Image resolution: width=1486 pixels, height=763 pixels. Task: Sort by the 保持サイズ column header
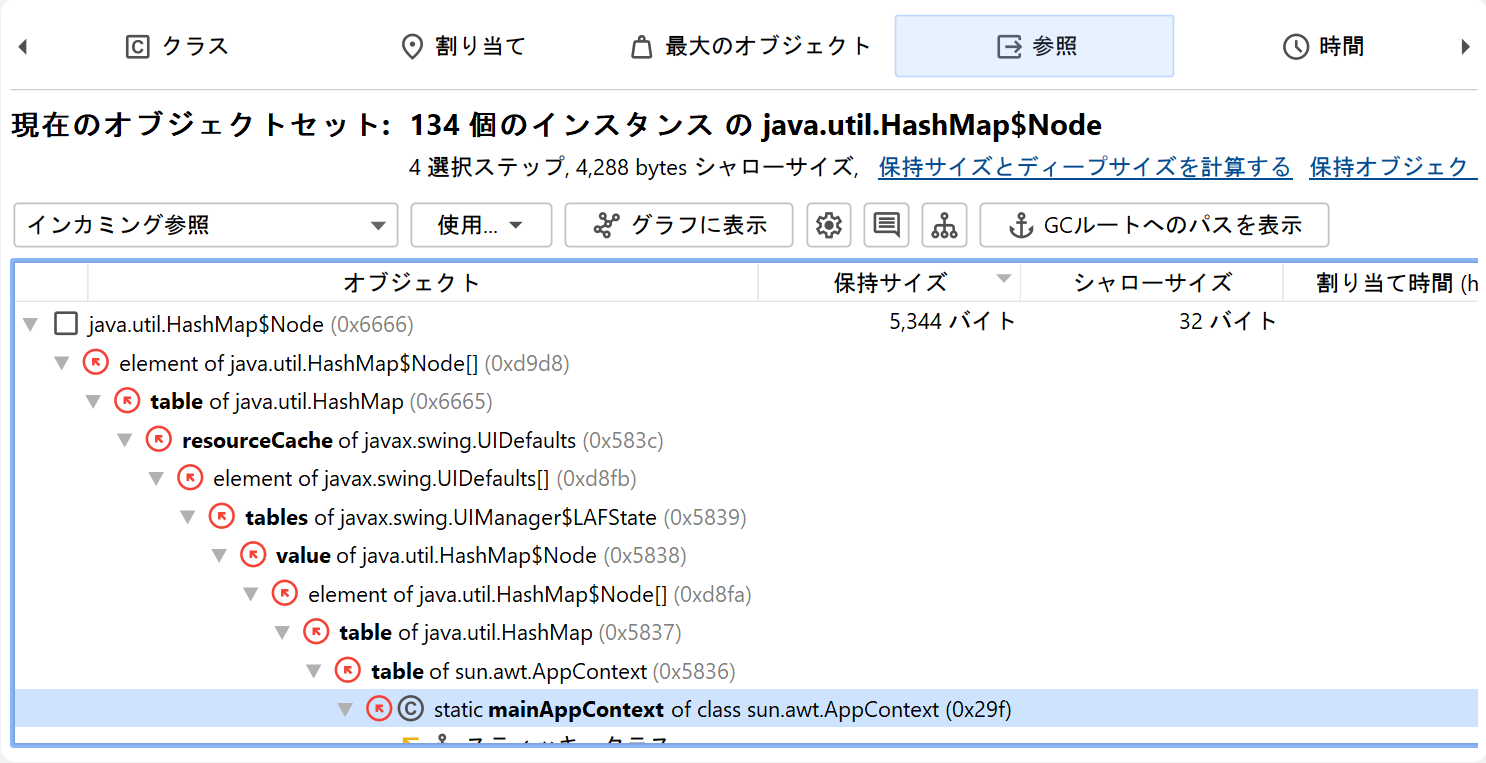click(x=889, y=283)
